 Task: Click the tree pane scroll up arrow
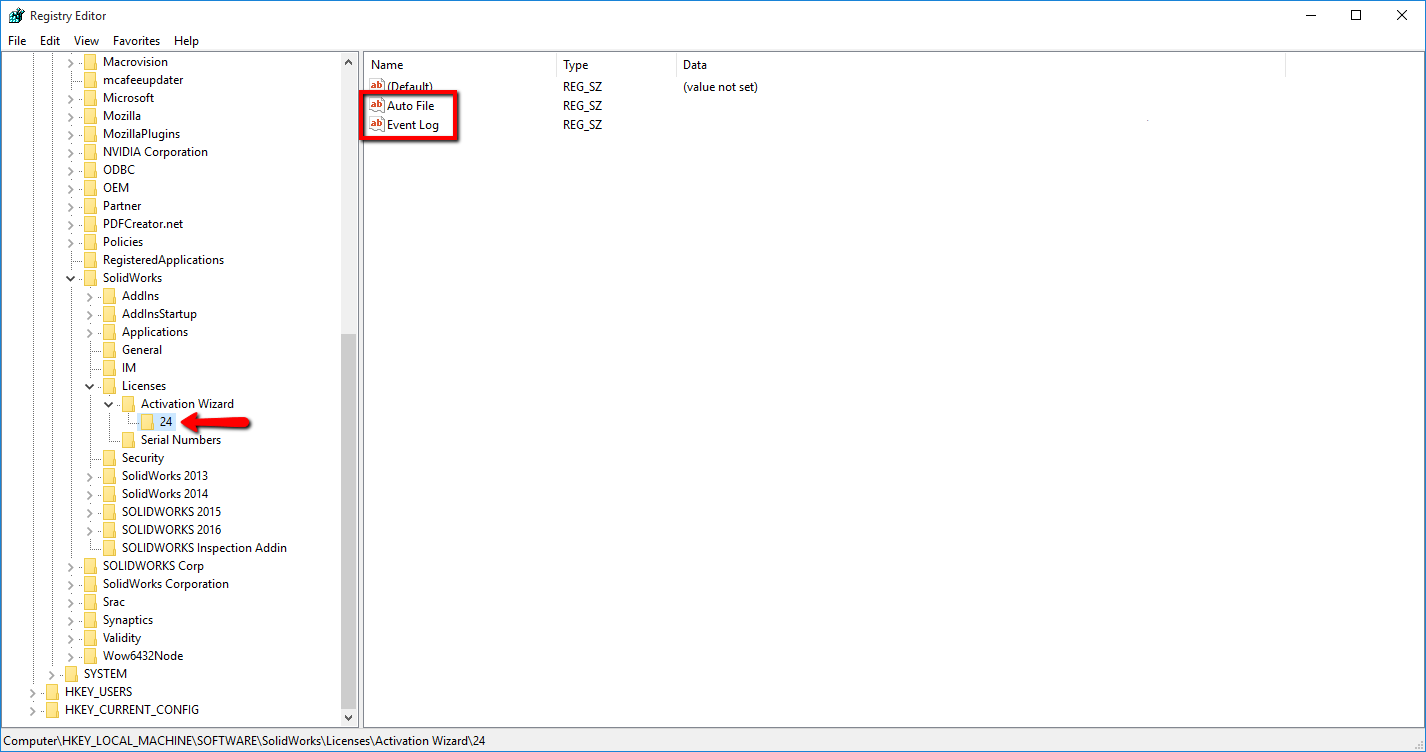pos(348,63)
